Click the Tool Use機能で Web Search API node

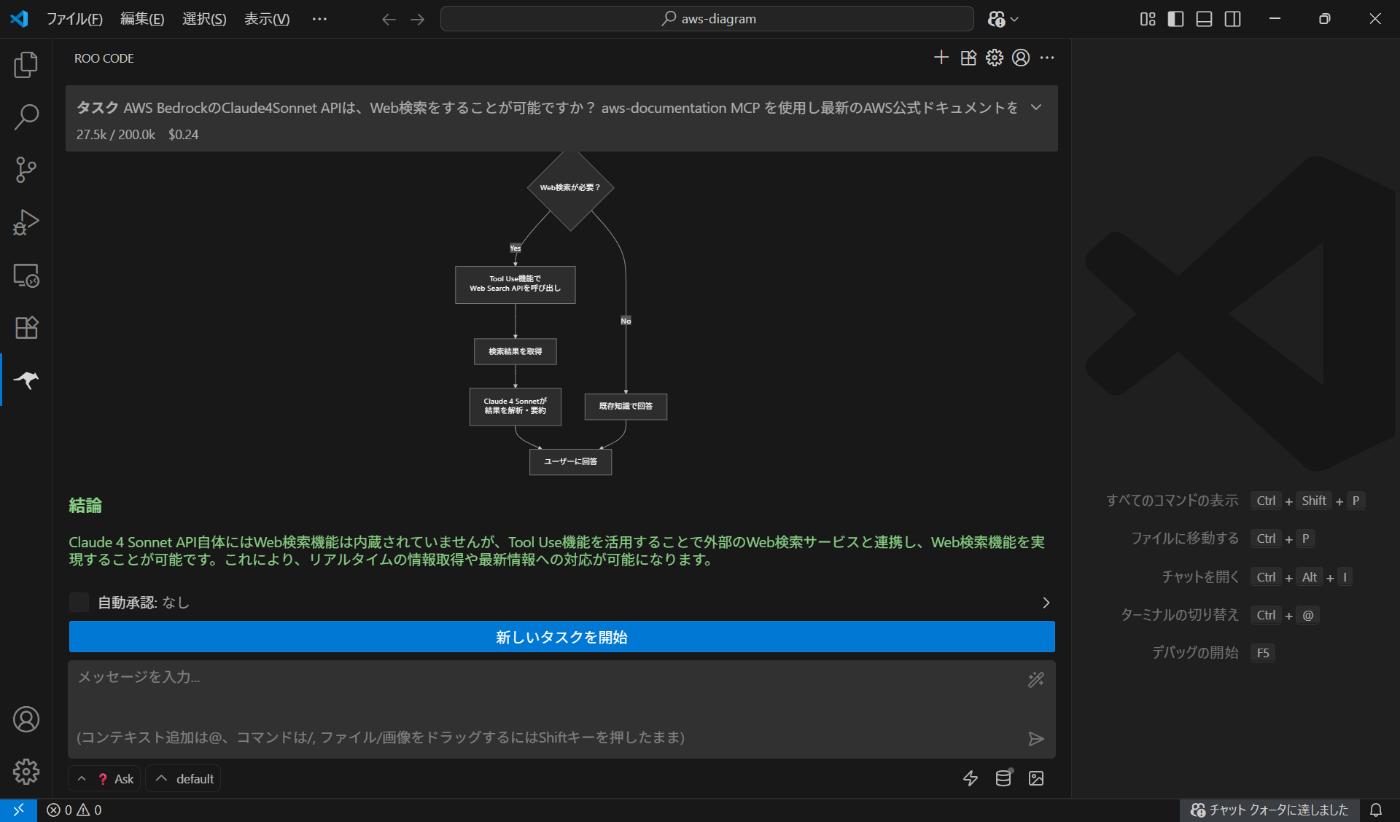click(x=515, y=284)
